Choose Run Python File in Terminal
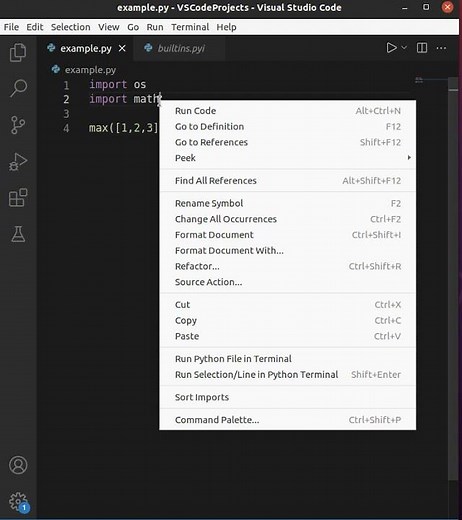 288,359
